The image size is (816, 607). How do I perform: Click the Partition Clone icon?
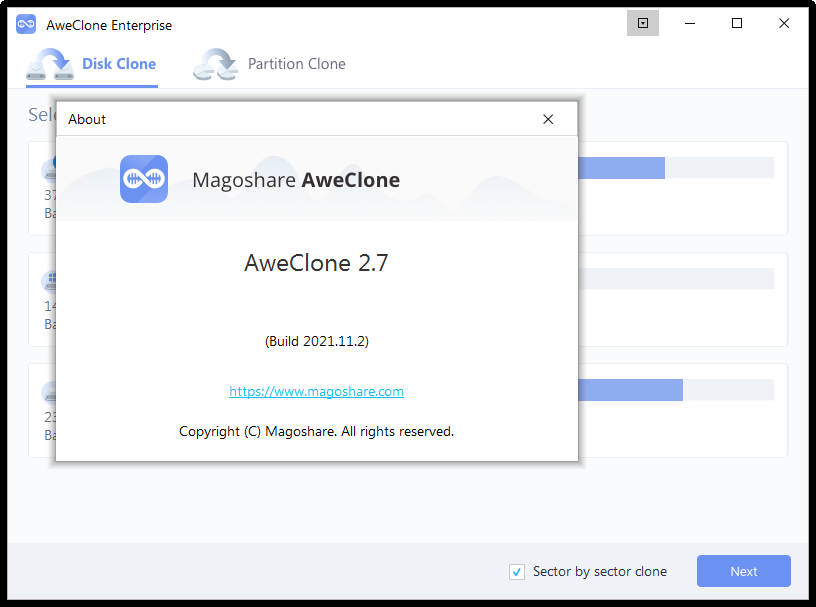pos(215,64)
